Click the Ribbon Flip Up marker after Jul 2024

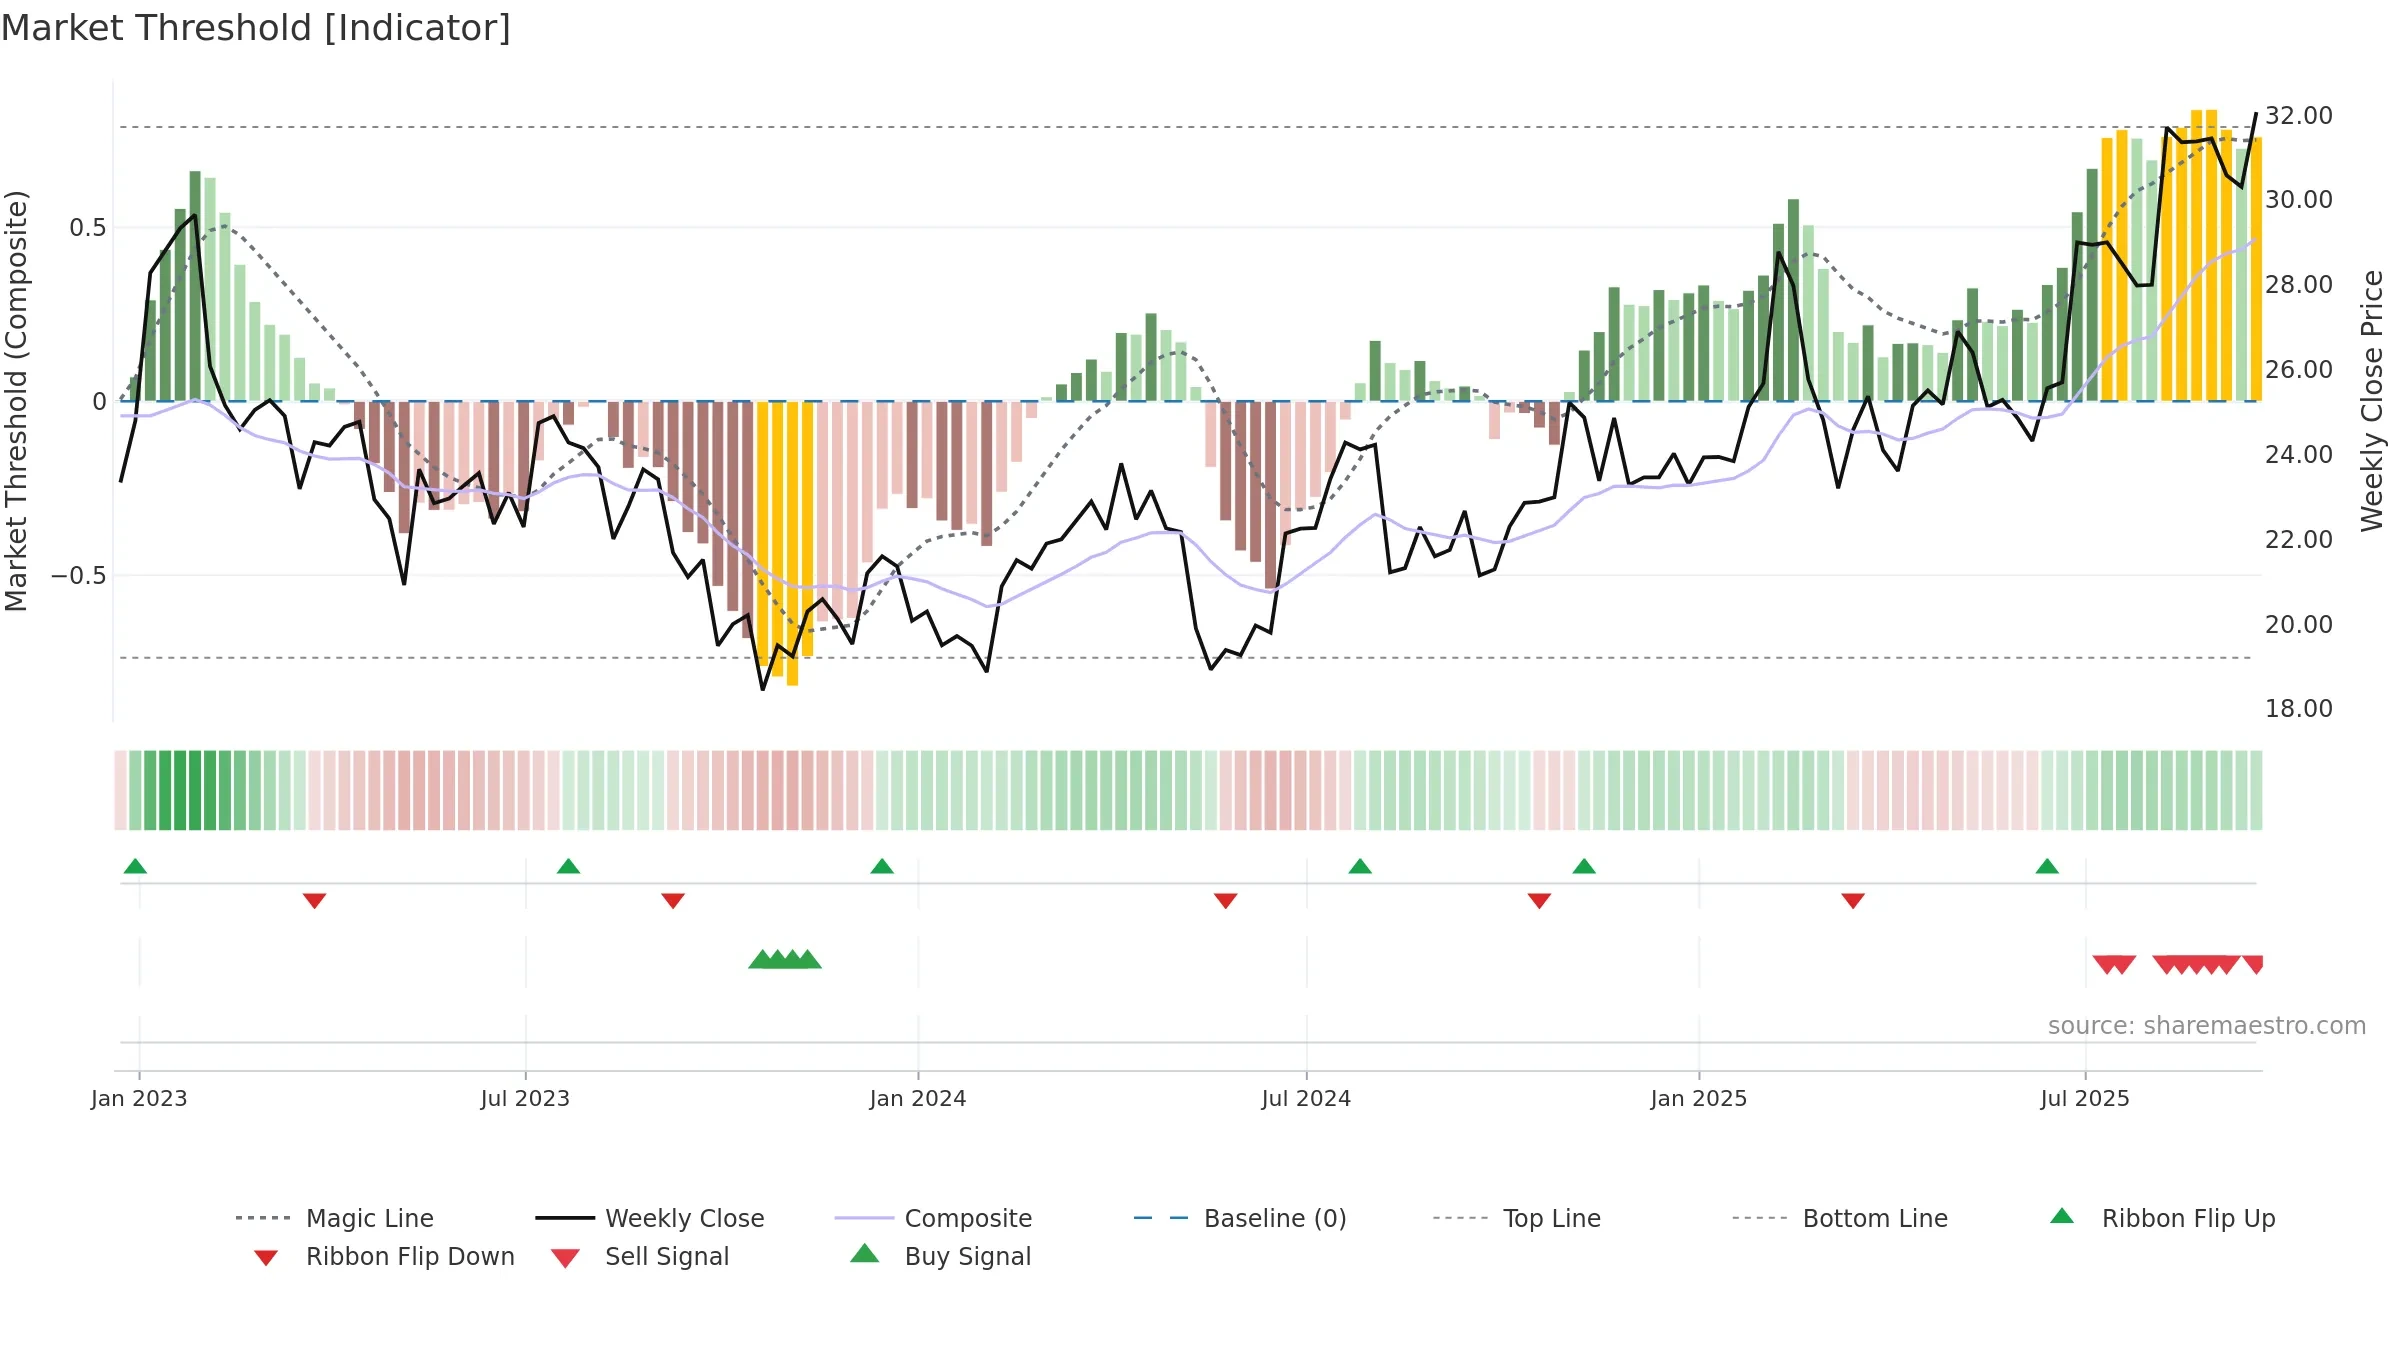[1360, 866]
